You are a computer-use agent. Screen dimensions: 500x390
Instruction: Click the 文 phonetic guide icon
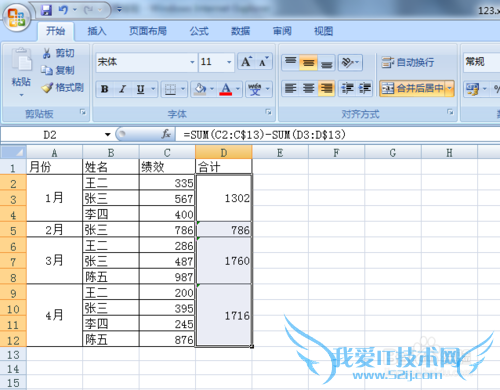pyautogui.click(x=255, y=89)
